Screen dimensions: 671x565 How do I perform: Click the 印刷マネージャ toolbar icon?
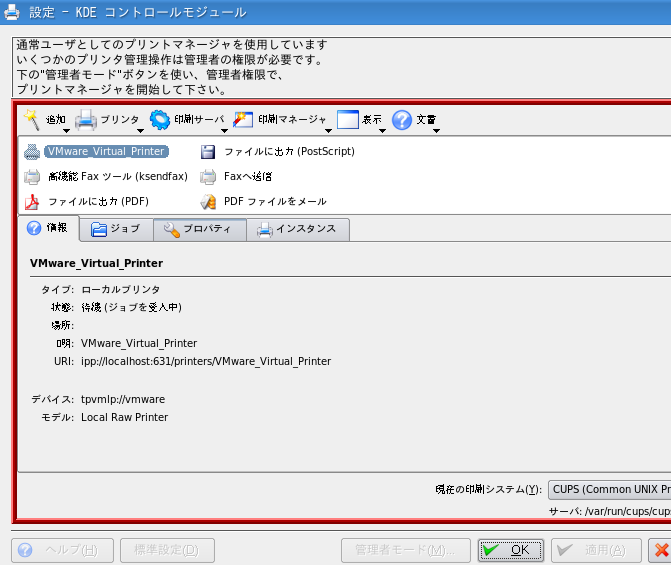tap(243, 120)
